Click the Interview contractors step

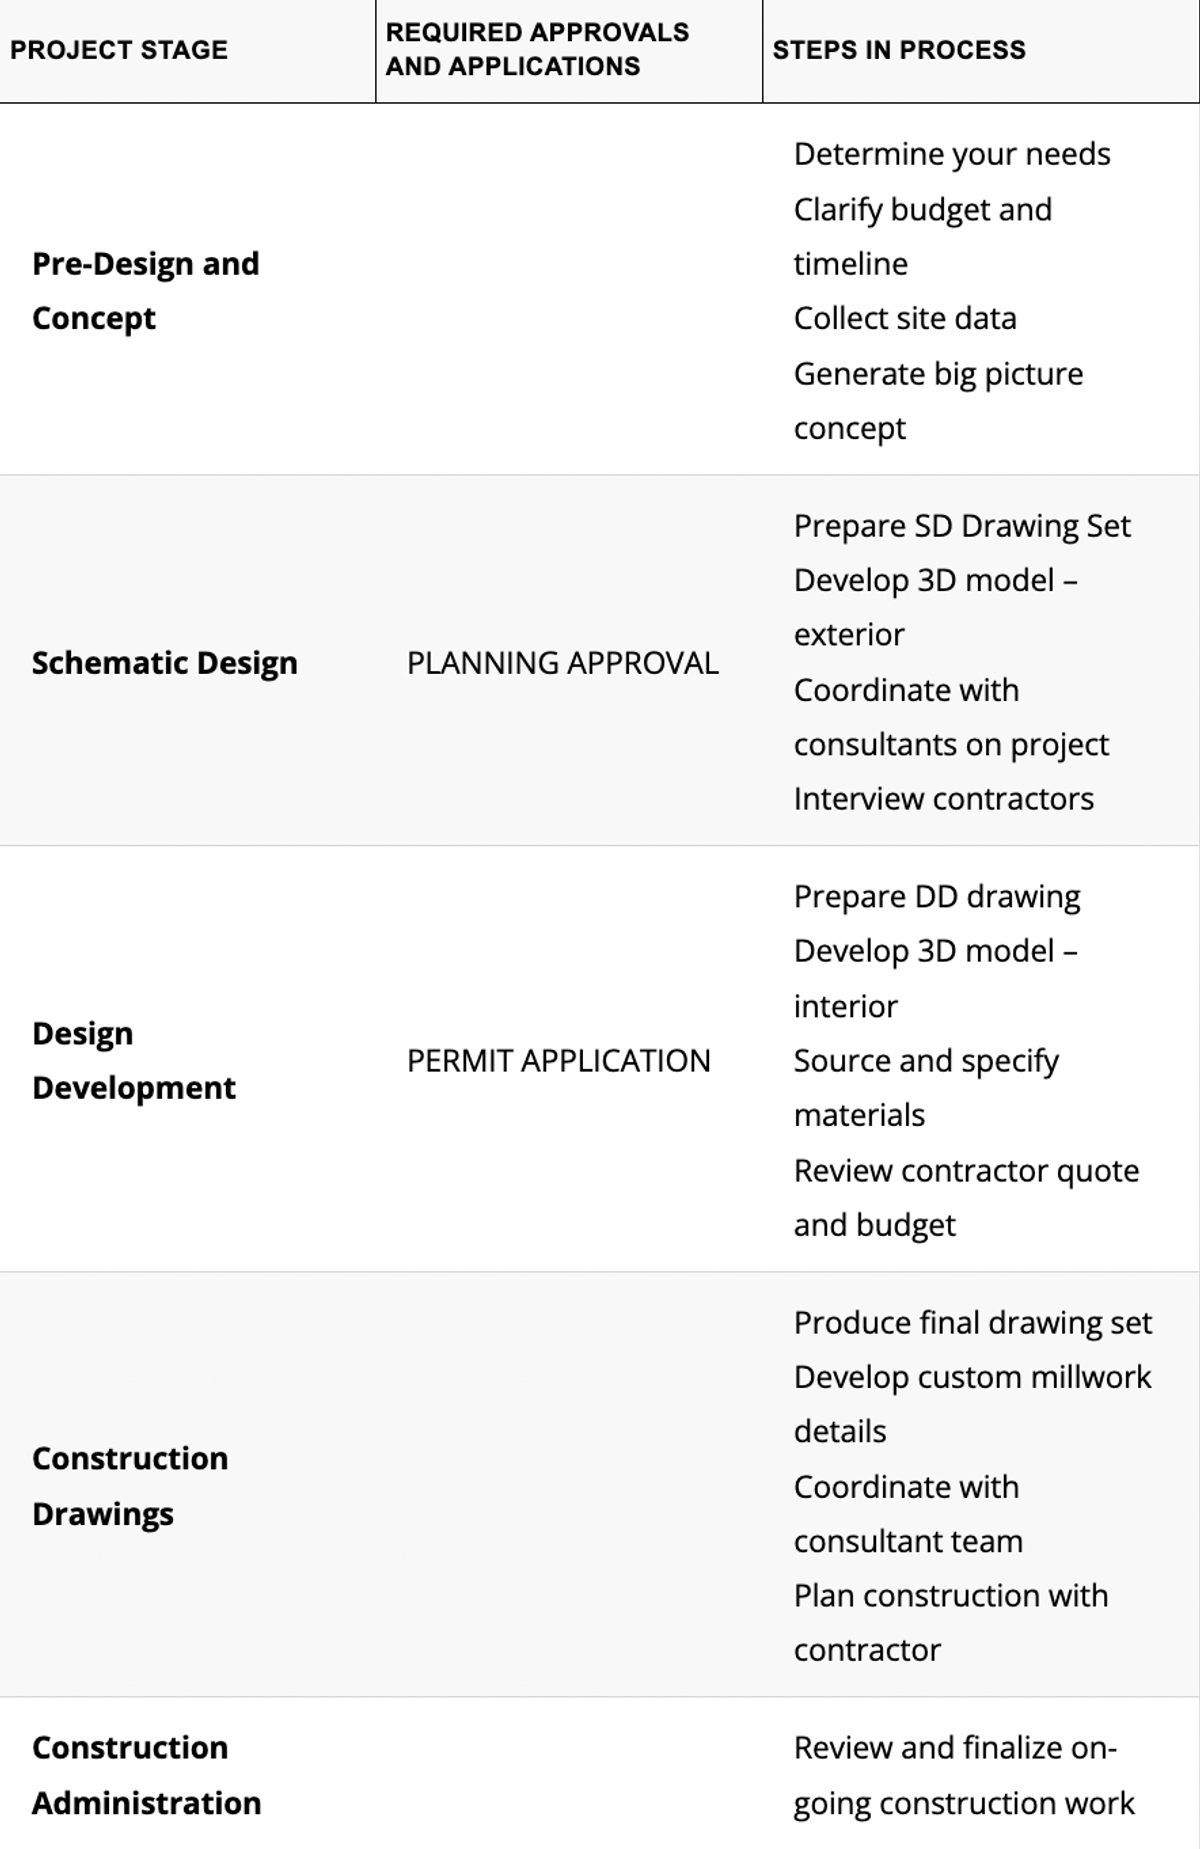(944, 799)
